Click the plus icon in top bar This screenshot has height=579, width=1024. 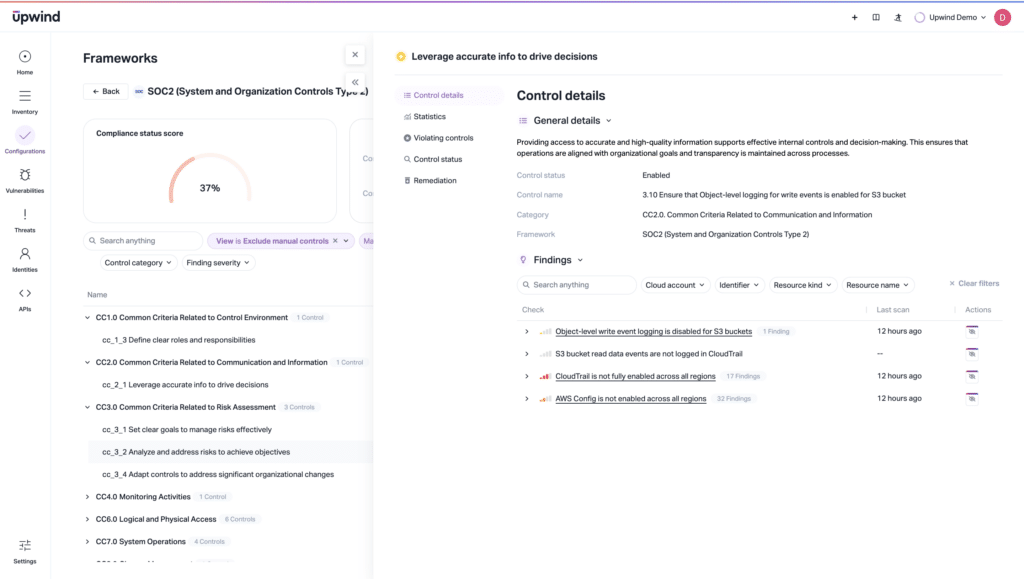coord(854,17)
